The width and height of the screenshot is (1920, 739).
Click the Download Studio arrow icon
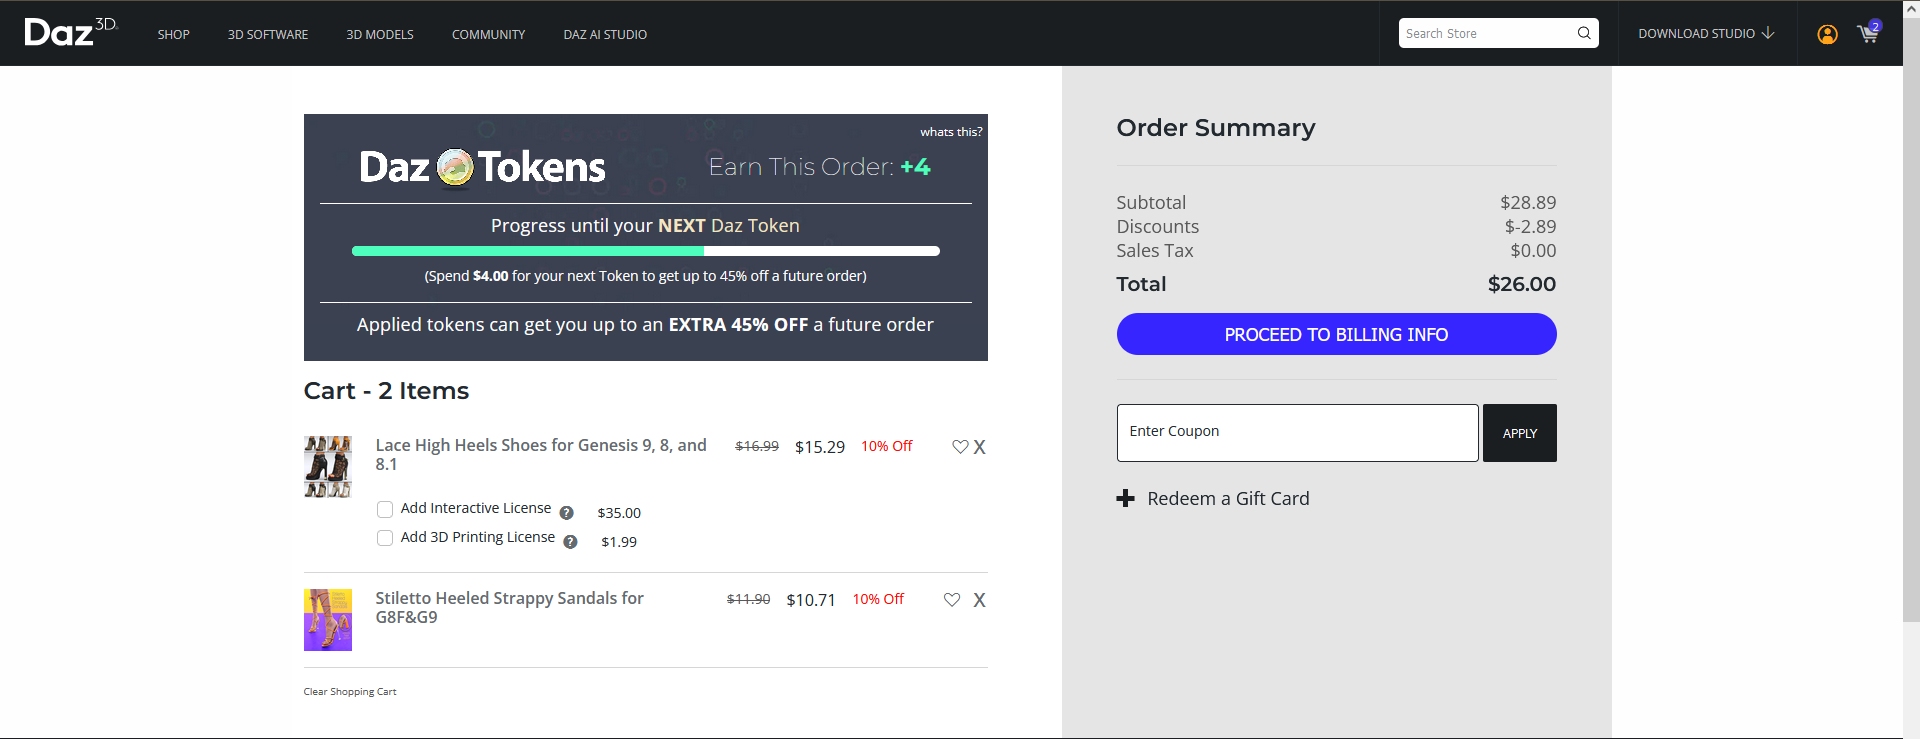click(x=1768, y=33)
